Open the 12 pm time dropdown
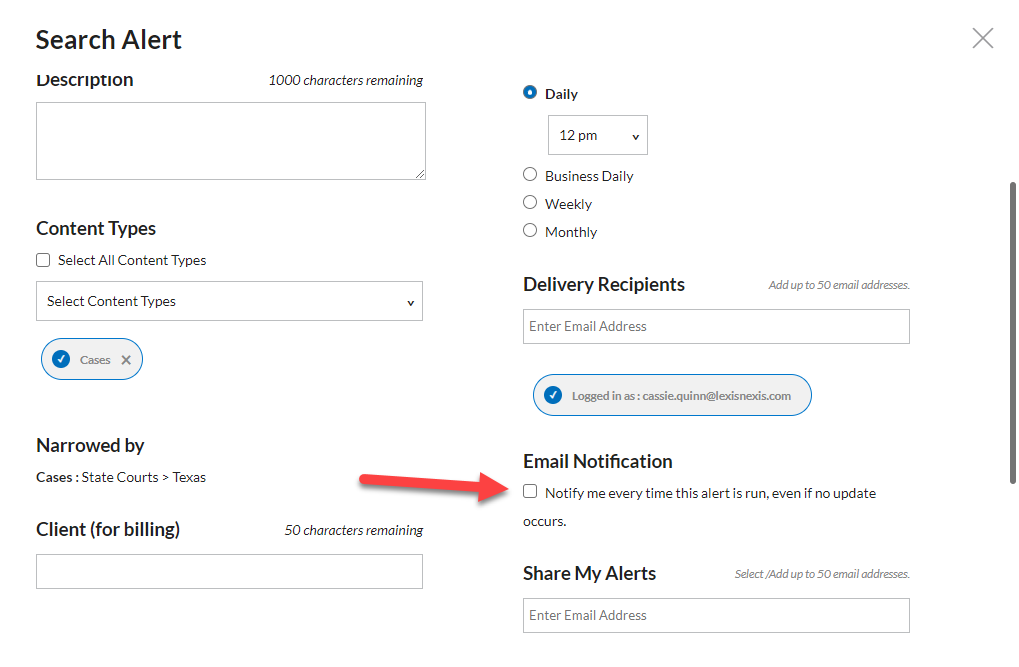The height and width of the screenshot is (667, 1019). 598,135
